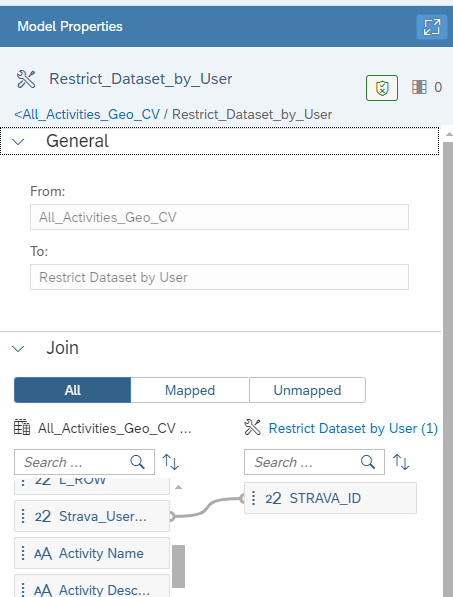Select the Unmapped filter segment
Viewport: 453px width, 597px height.
[x=308, y=390]
